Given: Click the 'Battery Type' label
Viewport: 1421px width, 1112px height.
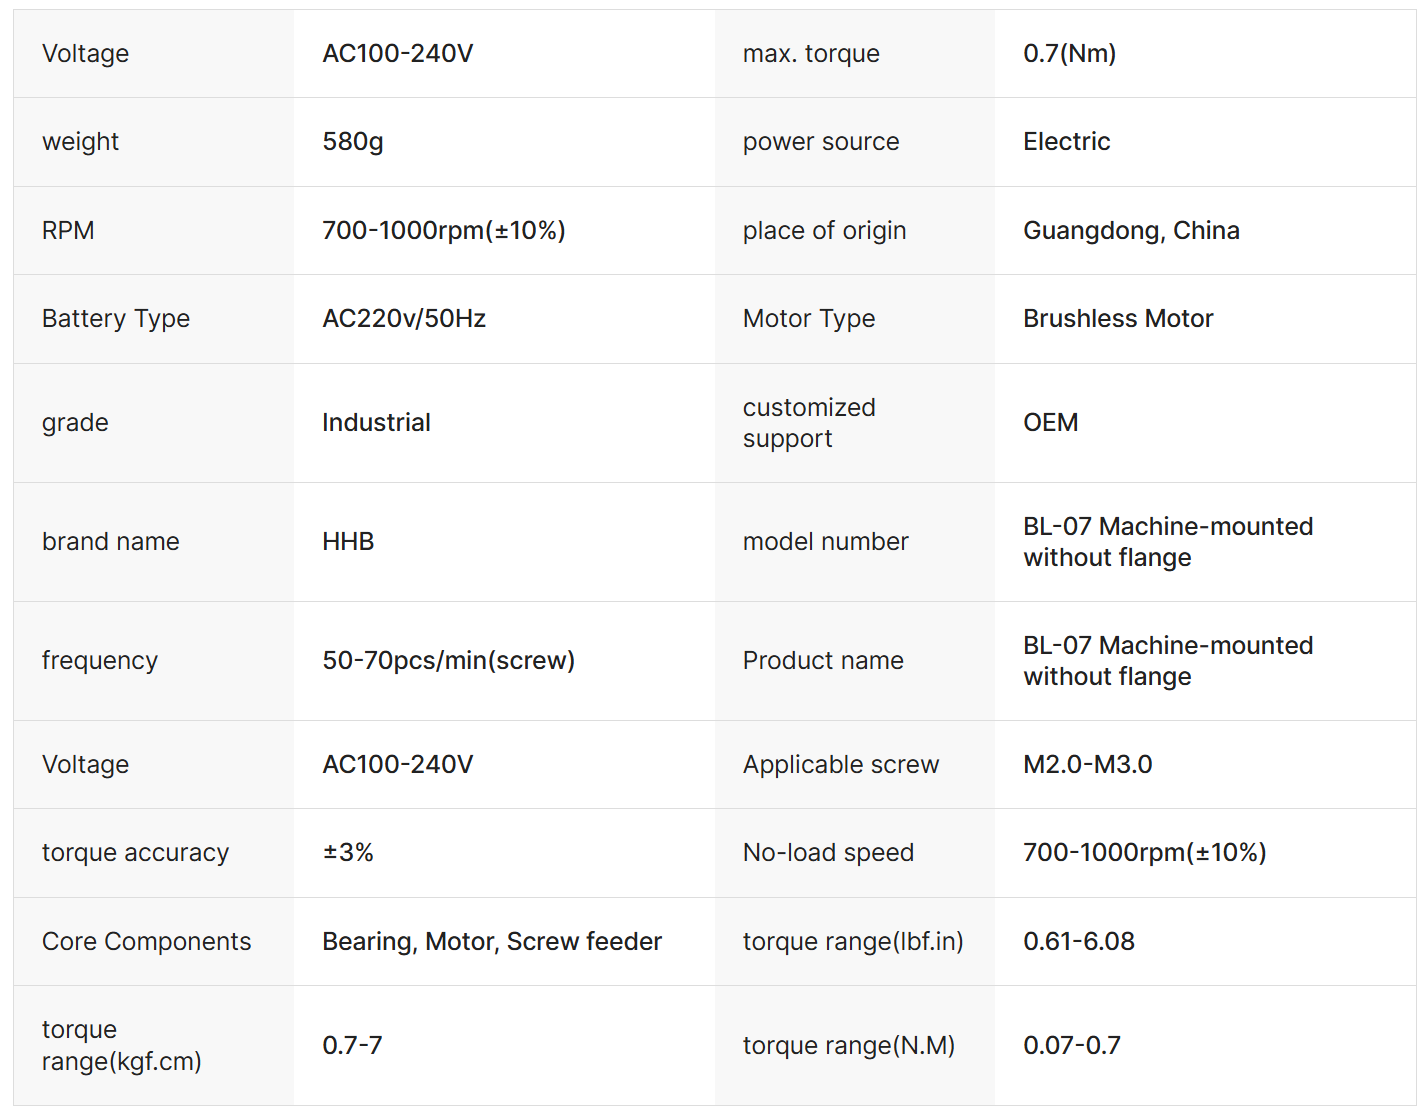Looking at the screenshot, I should [116, 319].
